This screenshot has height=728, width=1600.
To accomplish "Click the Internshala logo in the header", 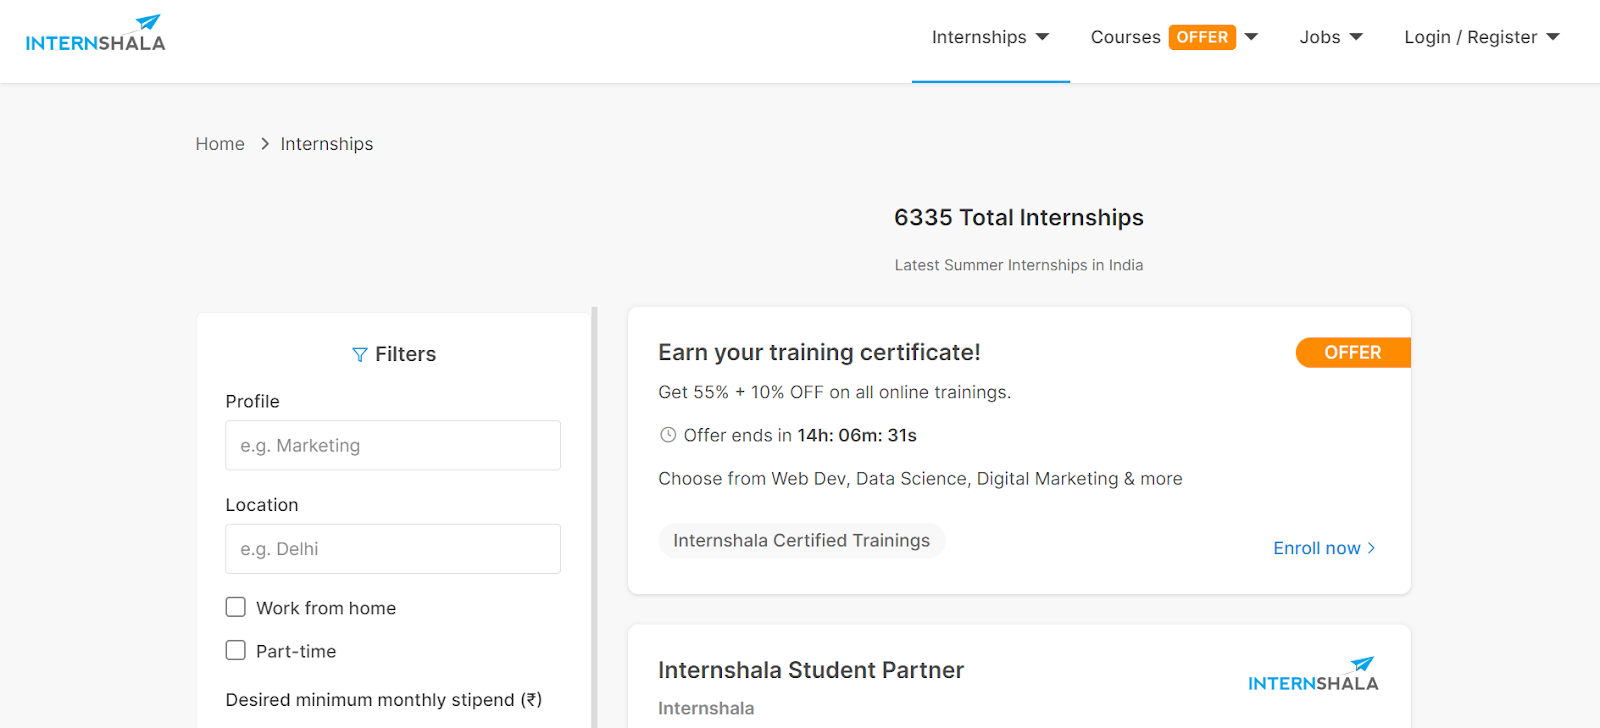I will pos(95,33).
